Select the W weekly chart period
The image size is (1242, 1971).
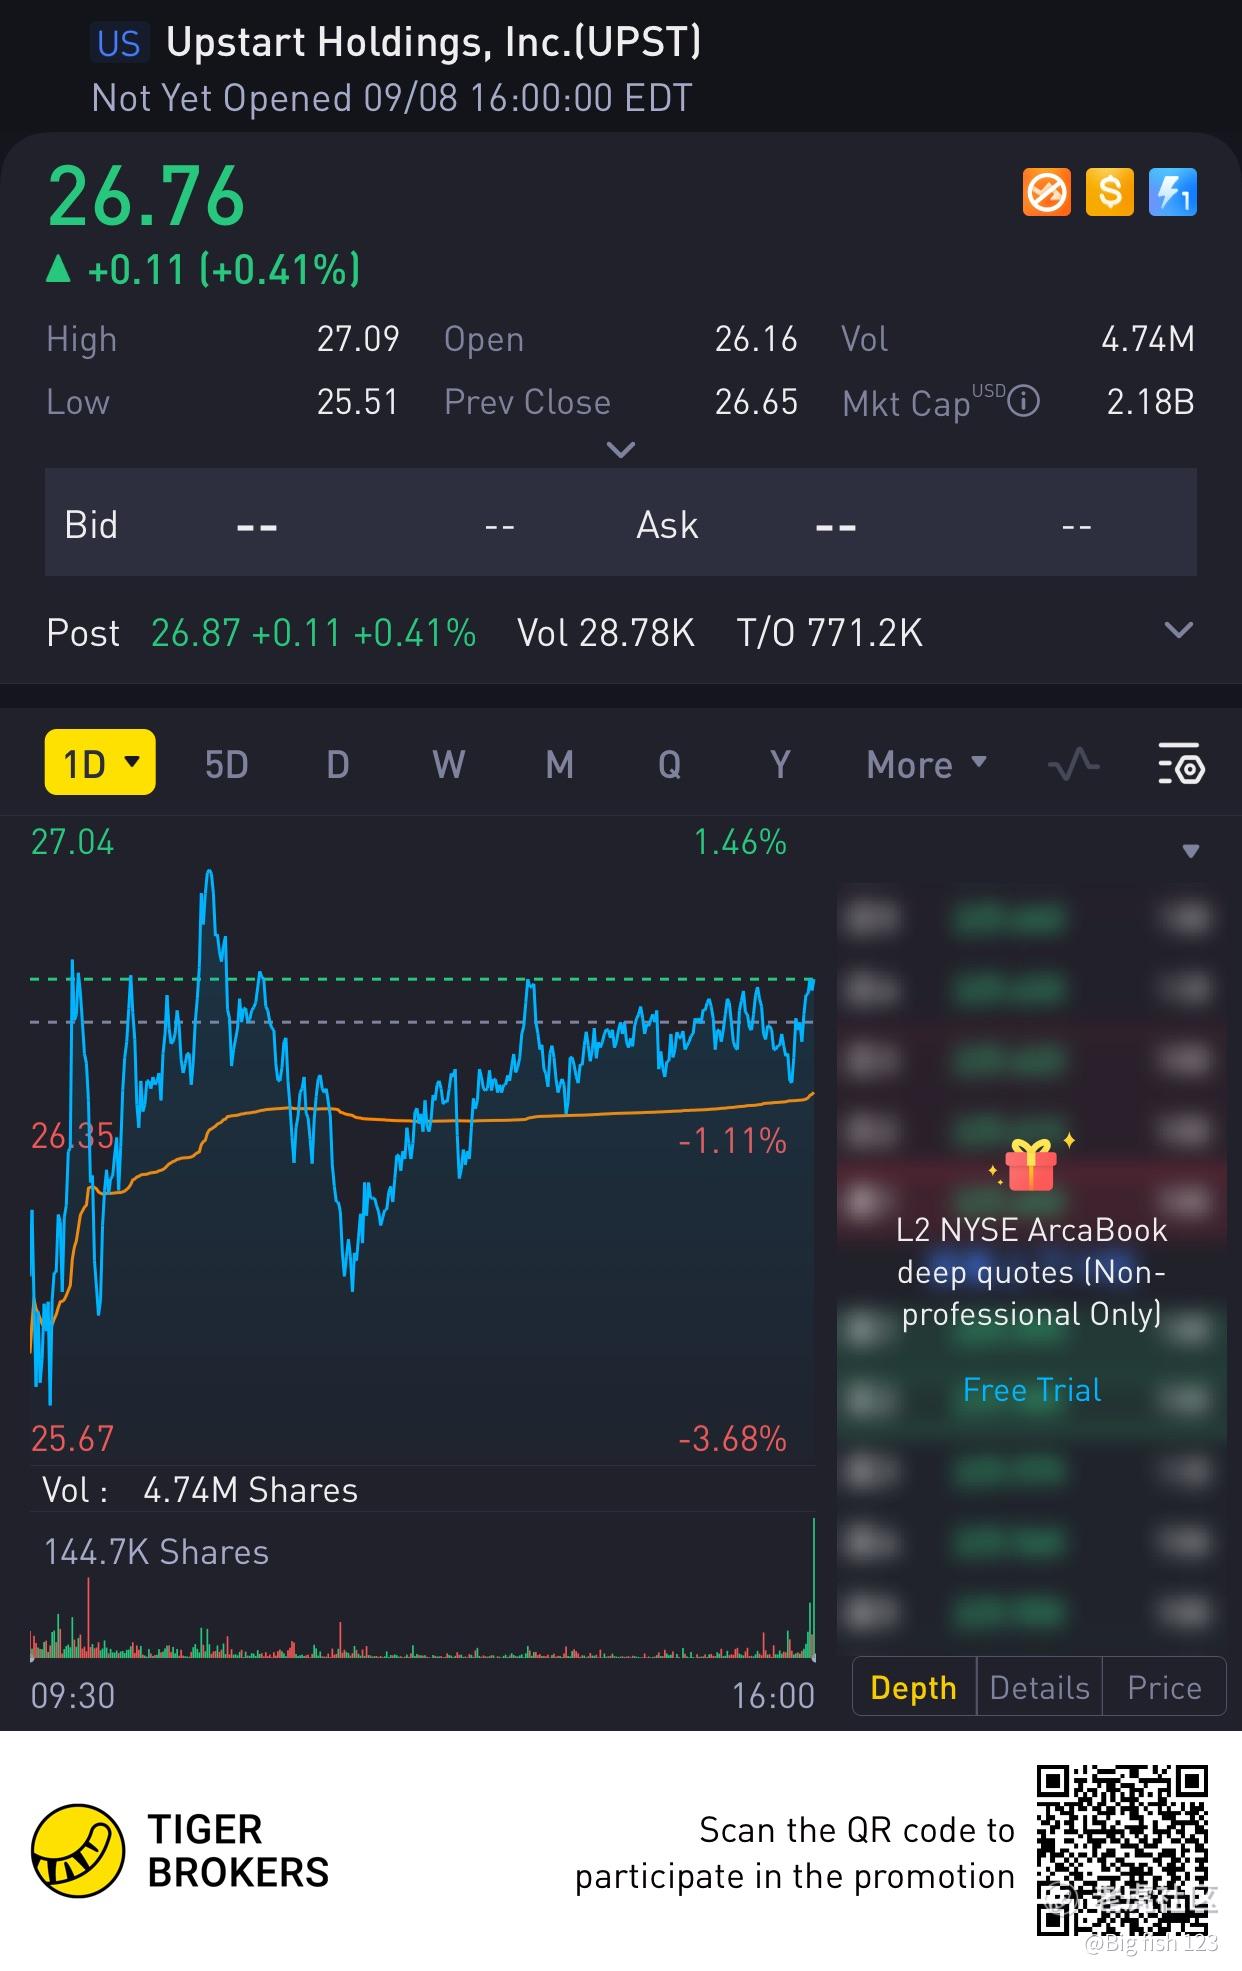448,765
